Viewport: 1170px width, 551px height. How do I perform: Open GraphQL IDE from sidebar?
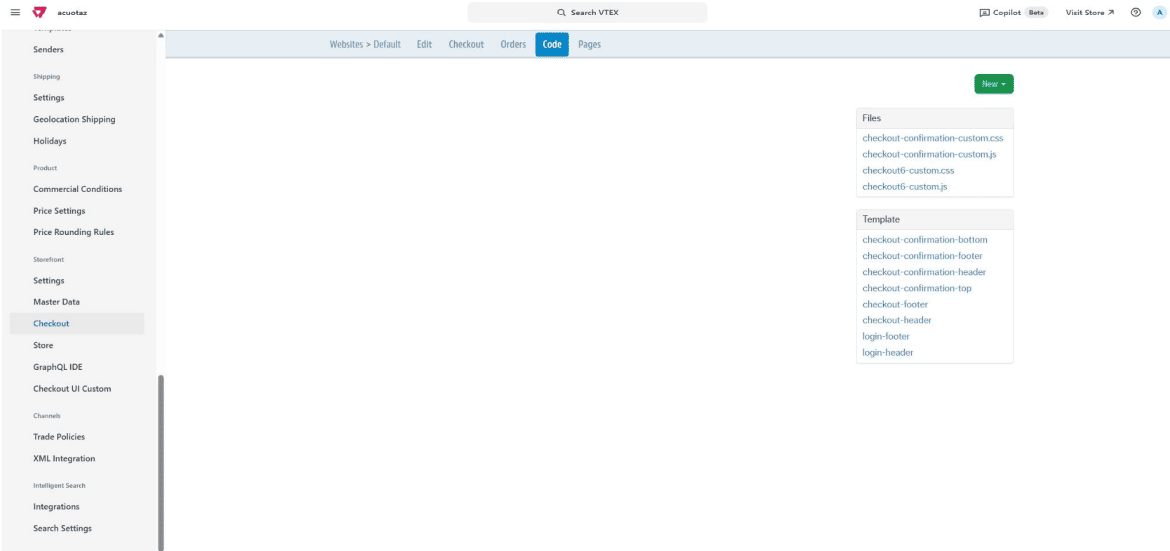(x=58, y=367)
